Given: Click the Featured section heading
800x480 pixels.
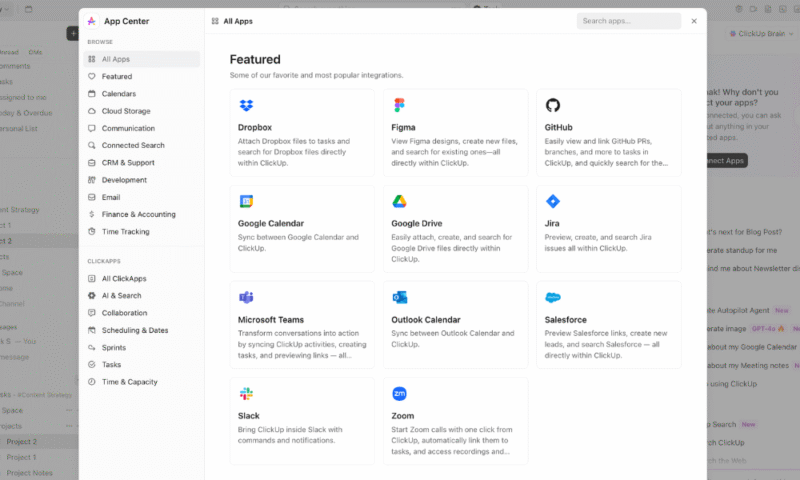Looking at the screenshot, I should click(255, 59).
